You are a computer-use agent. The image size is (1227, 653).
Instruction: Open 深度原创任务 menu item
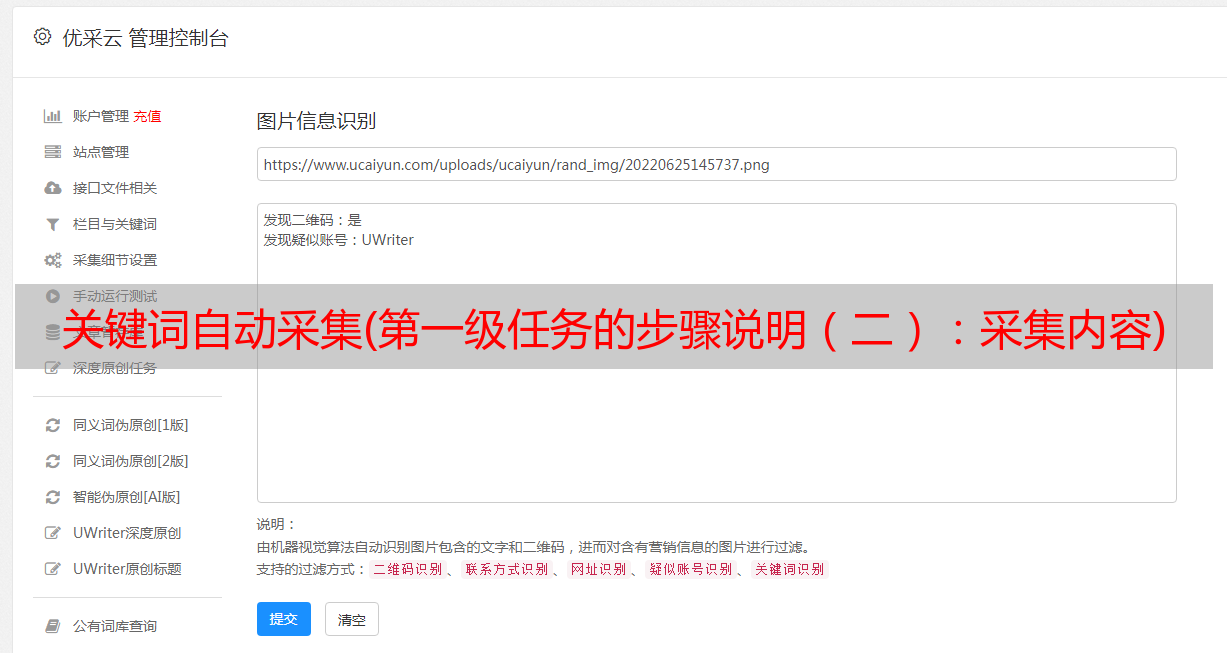tap(115, 368)
